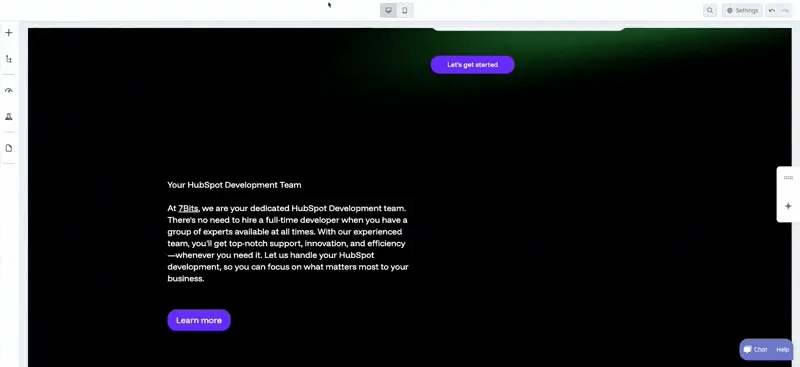Click the add element plus icon

[9, 33]
